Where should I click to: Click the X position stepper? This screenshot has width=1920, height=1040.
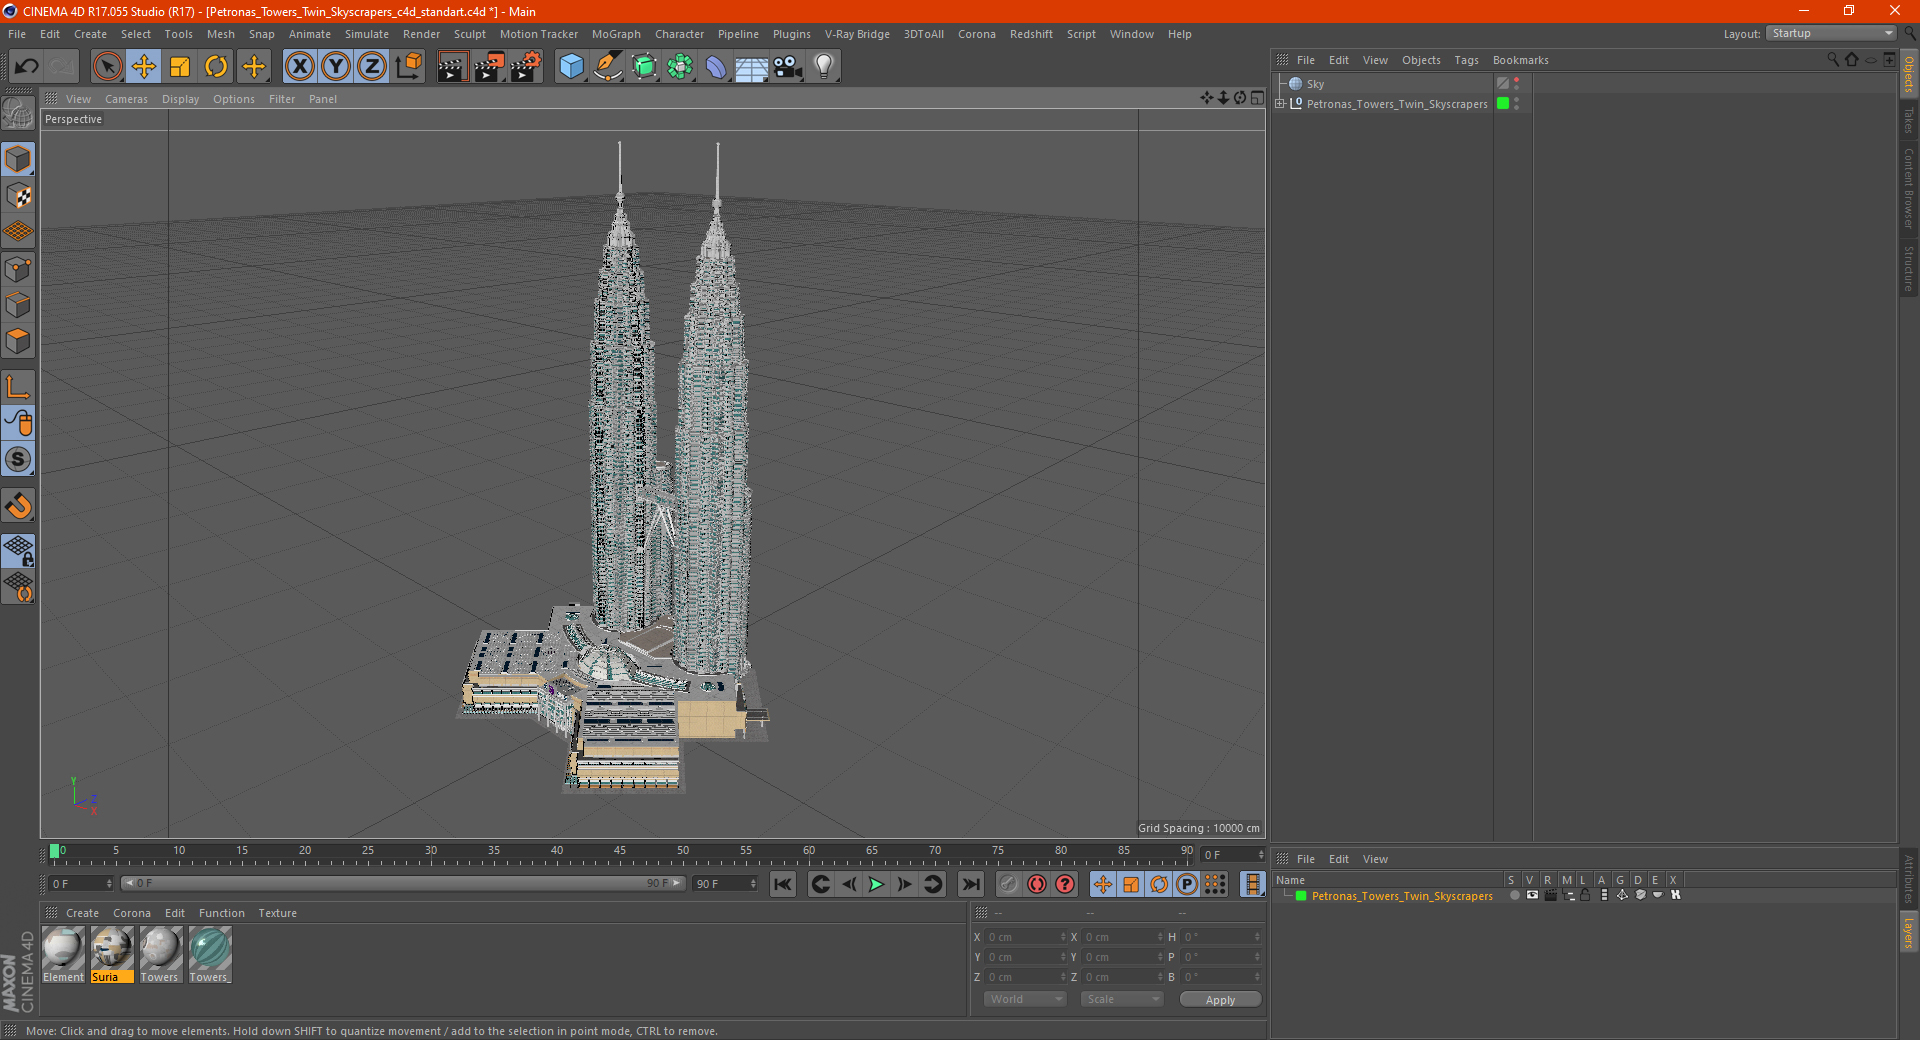tap(1063, 937)
